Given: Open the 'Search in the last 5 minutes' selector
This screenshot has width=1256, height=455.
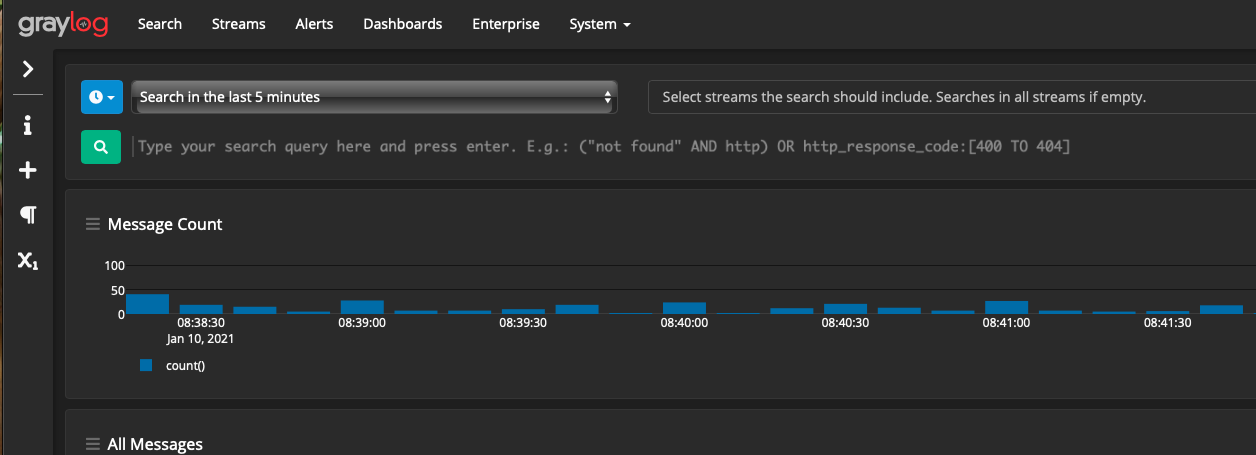Looking at the screenshot, I should (x=374, y=97).
